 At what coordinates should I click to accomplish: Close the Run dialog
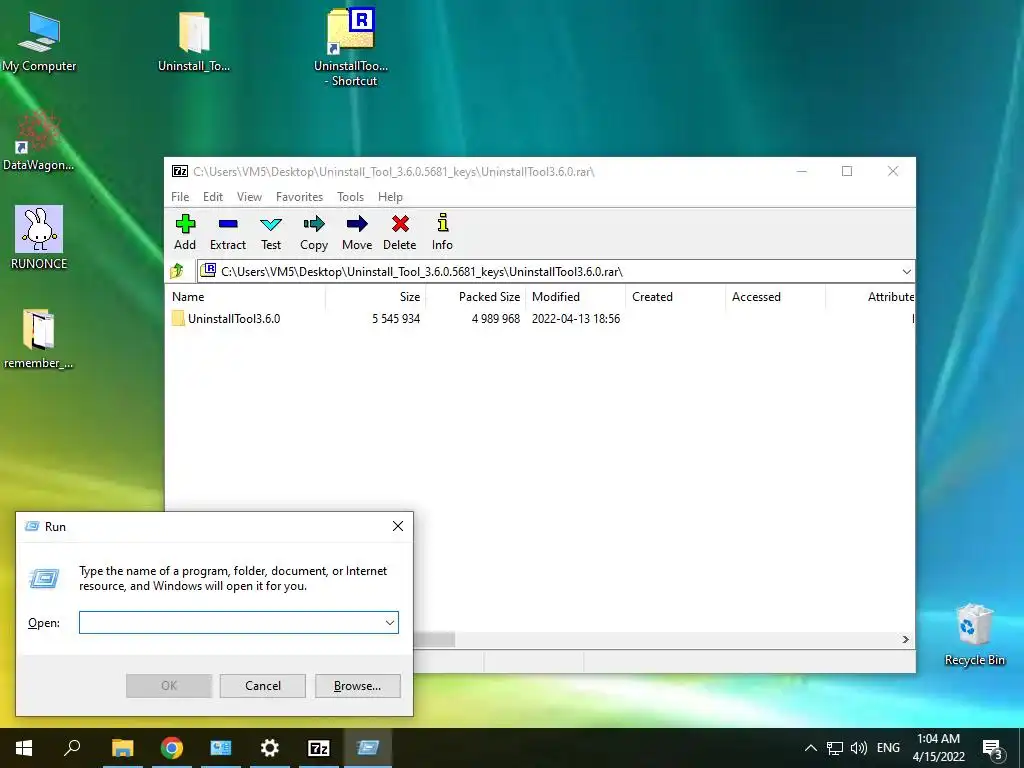click(398, 526)
